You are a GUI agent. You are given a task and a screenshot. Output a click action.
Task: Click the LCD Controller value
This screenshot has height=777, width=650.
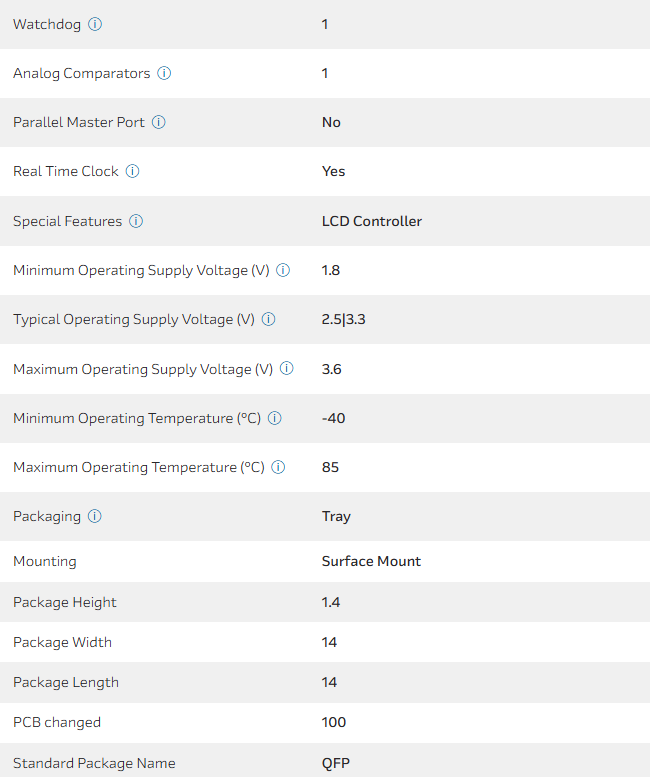pos(372,221)
